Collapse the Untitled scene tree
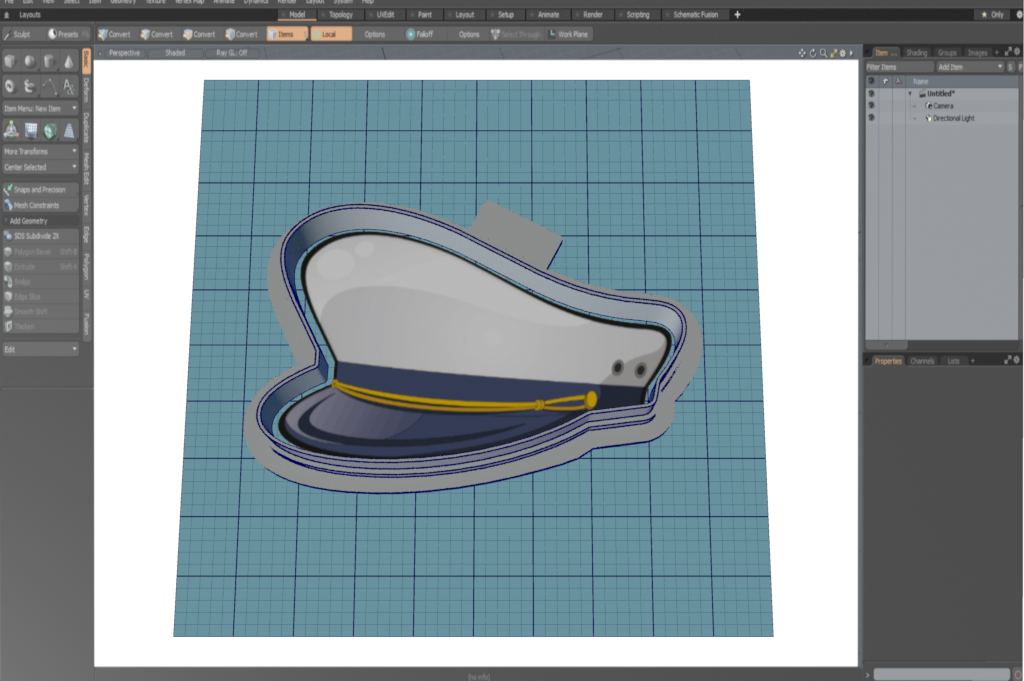The image size is (1024, 681). click(x=910, y=94)
